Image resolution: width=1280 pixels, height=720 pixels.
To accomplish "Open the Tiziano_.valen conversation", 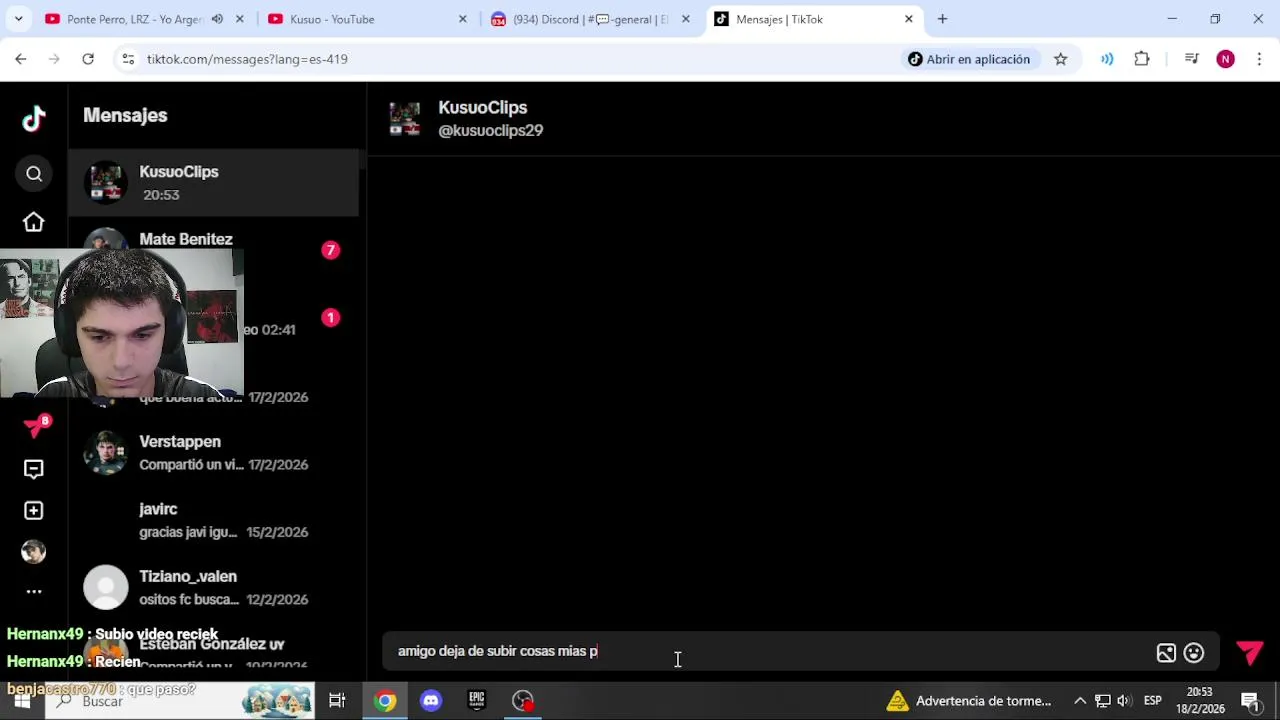I will click(213, 588).
